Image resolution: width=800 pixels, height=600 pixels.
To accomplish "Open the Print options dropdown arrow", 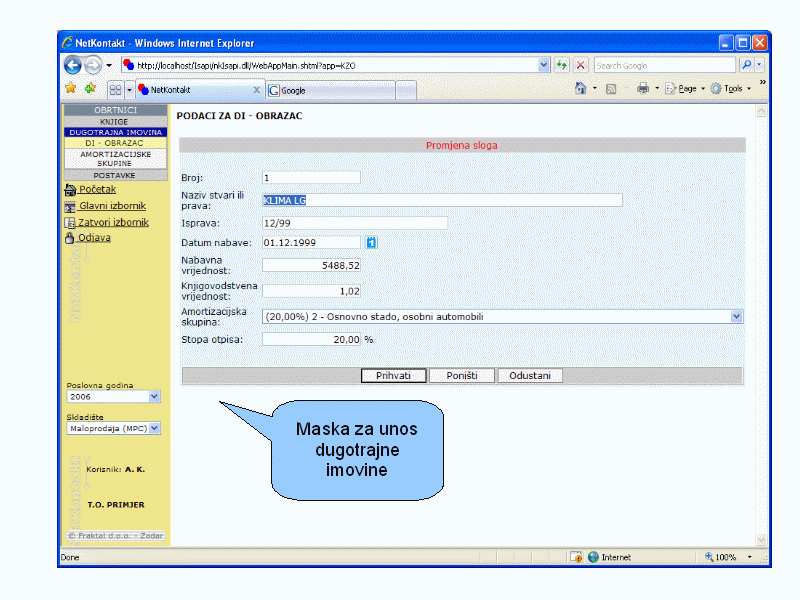I will [x=657, y=88].
